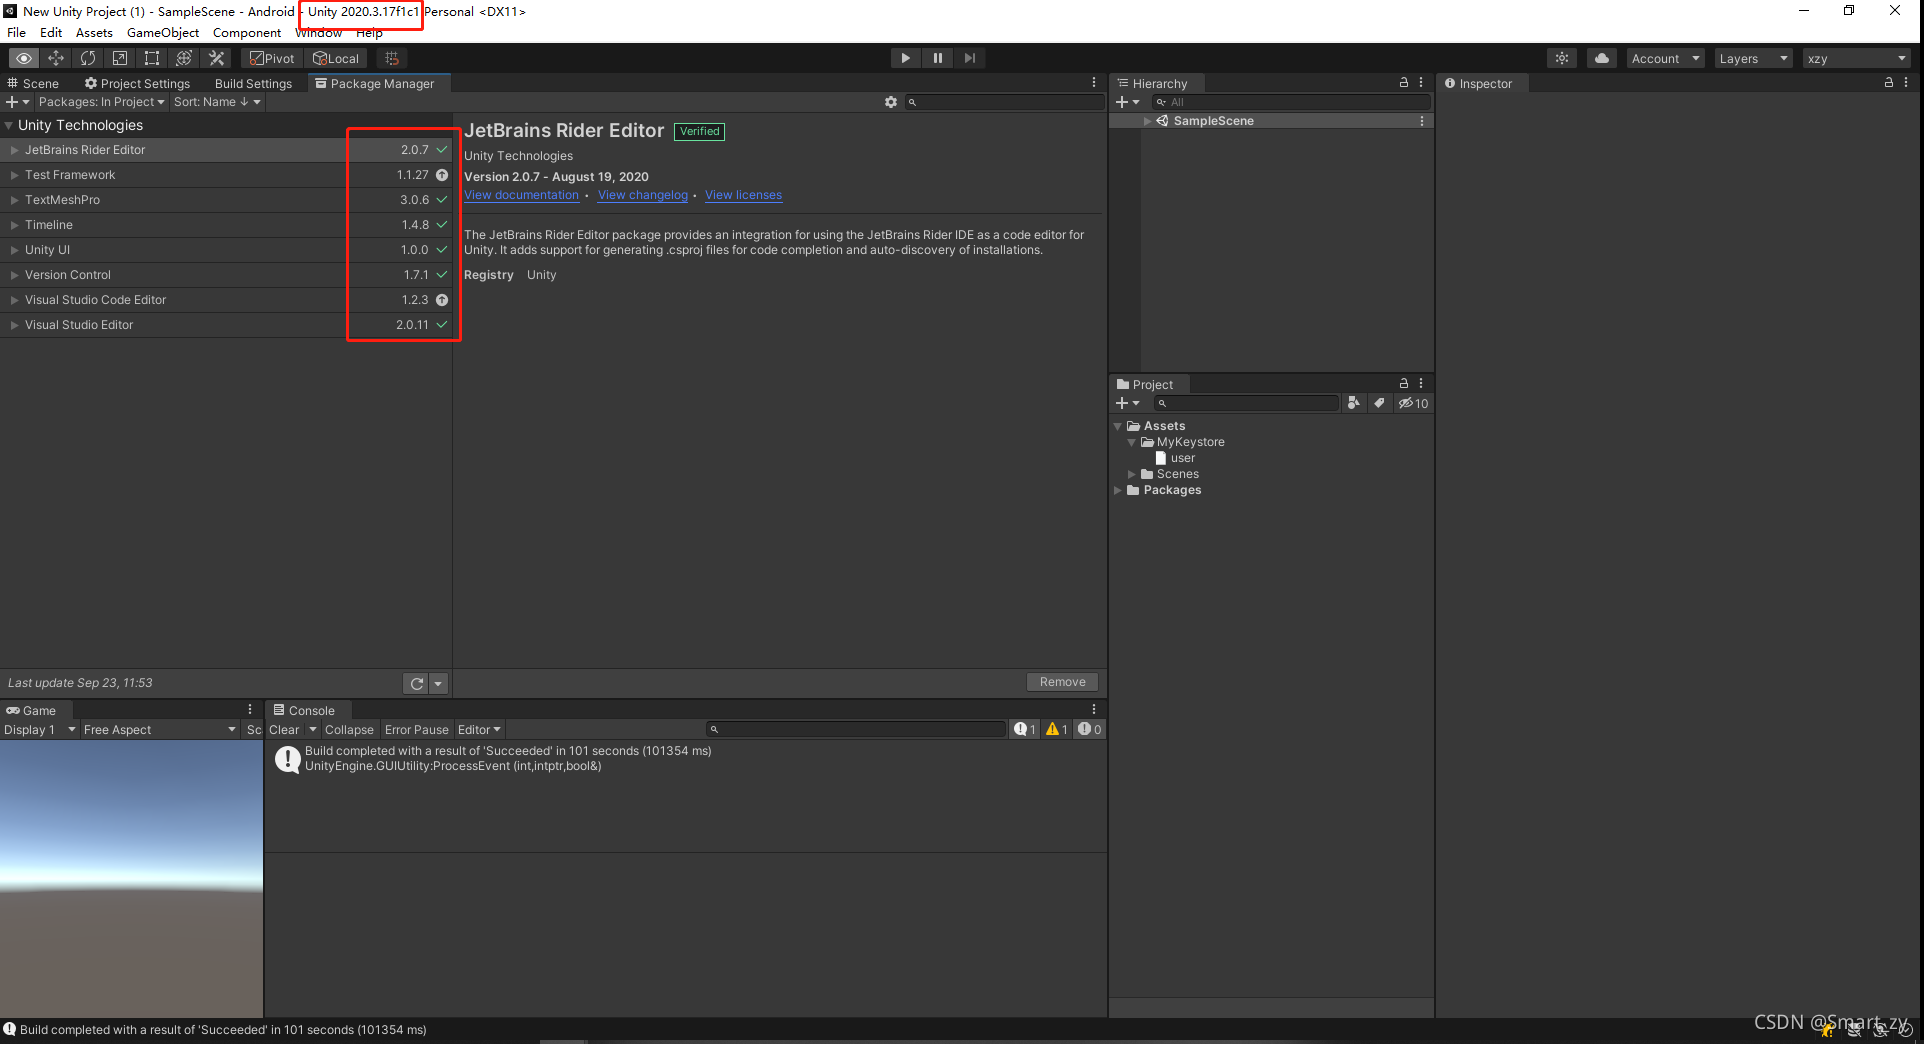Toggle grid snapping icon

click(392, 58)
